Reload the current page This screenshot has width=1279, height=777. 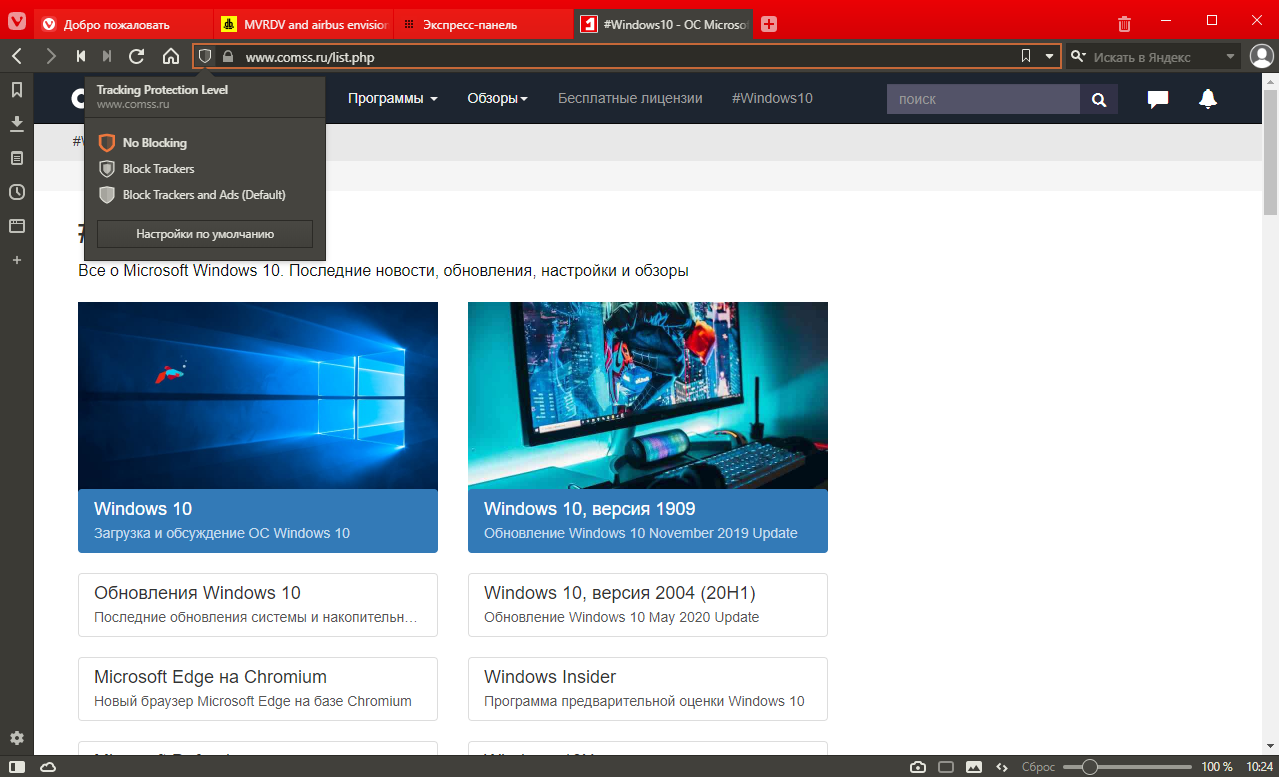coord(137,57)
